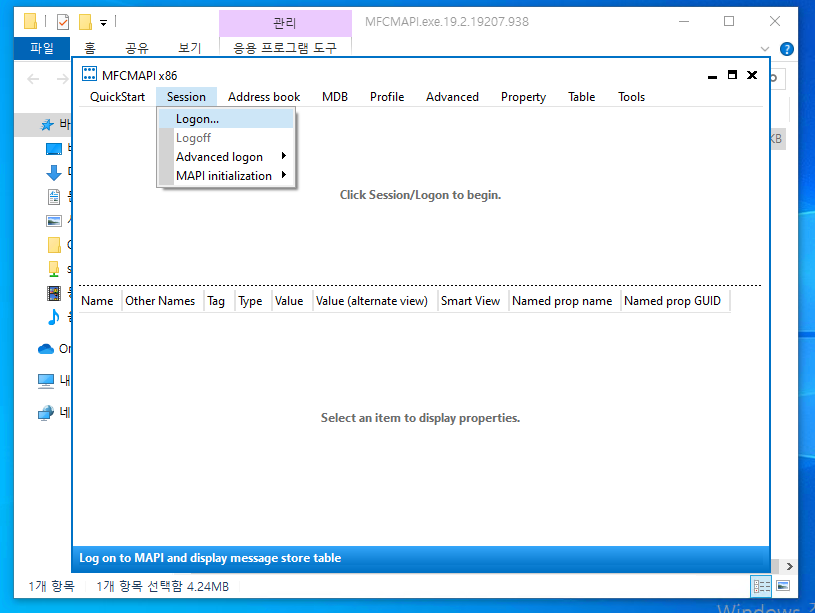Open the Advanced menu
815x613 pixels.
pos(452,97)
